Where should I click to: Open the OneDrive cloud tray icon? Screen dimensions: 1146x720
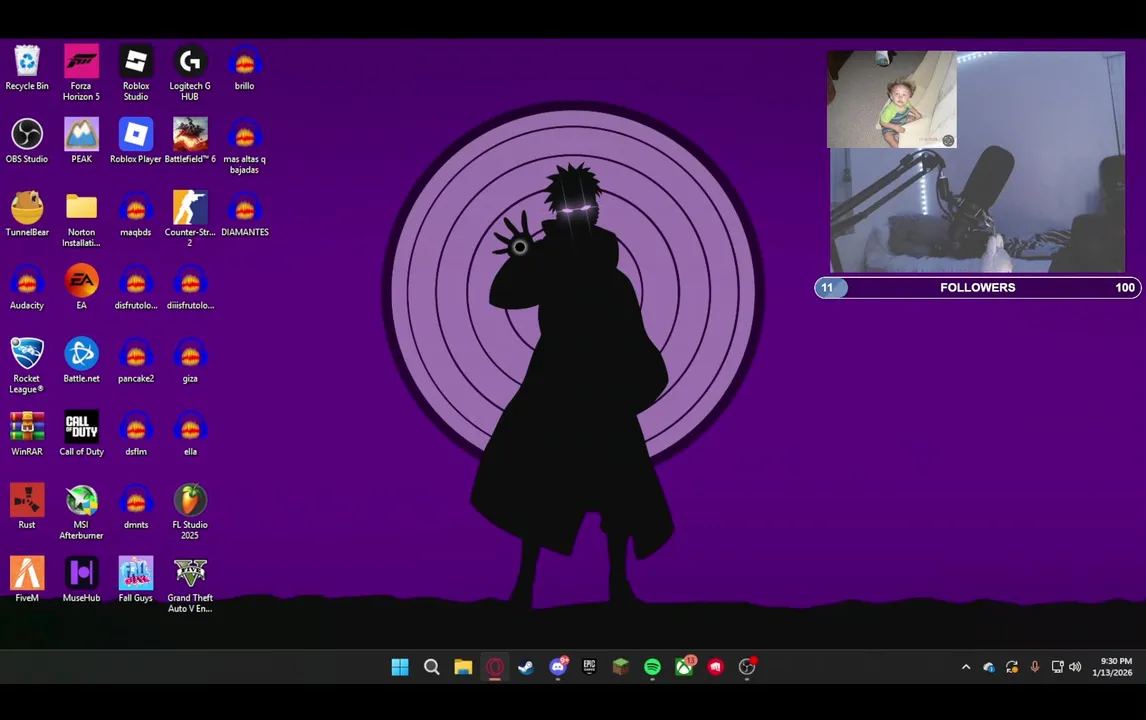989,667
